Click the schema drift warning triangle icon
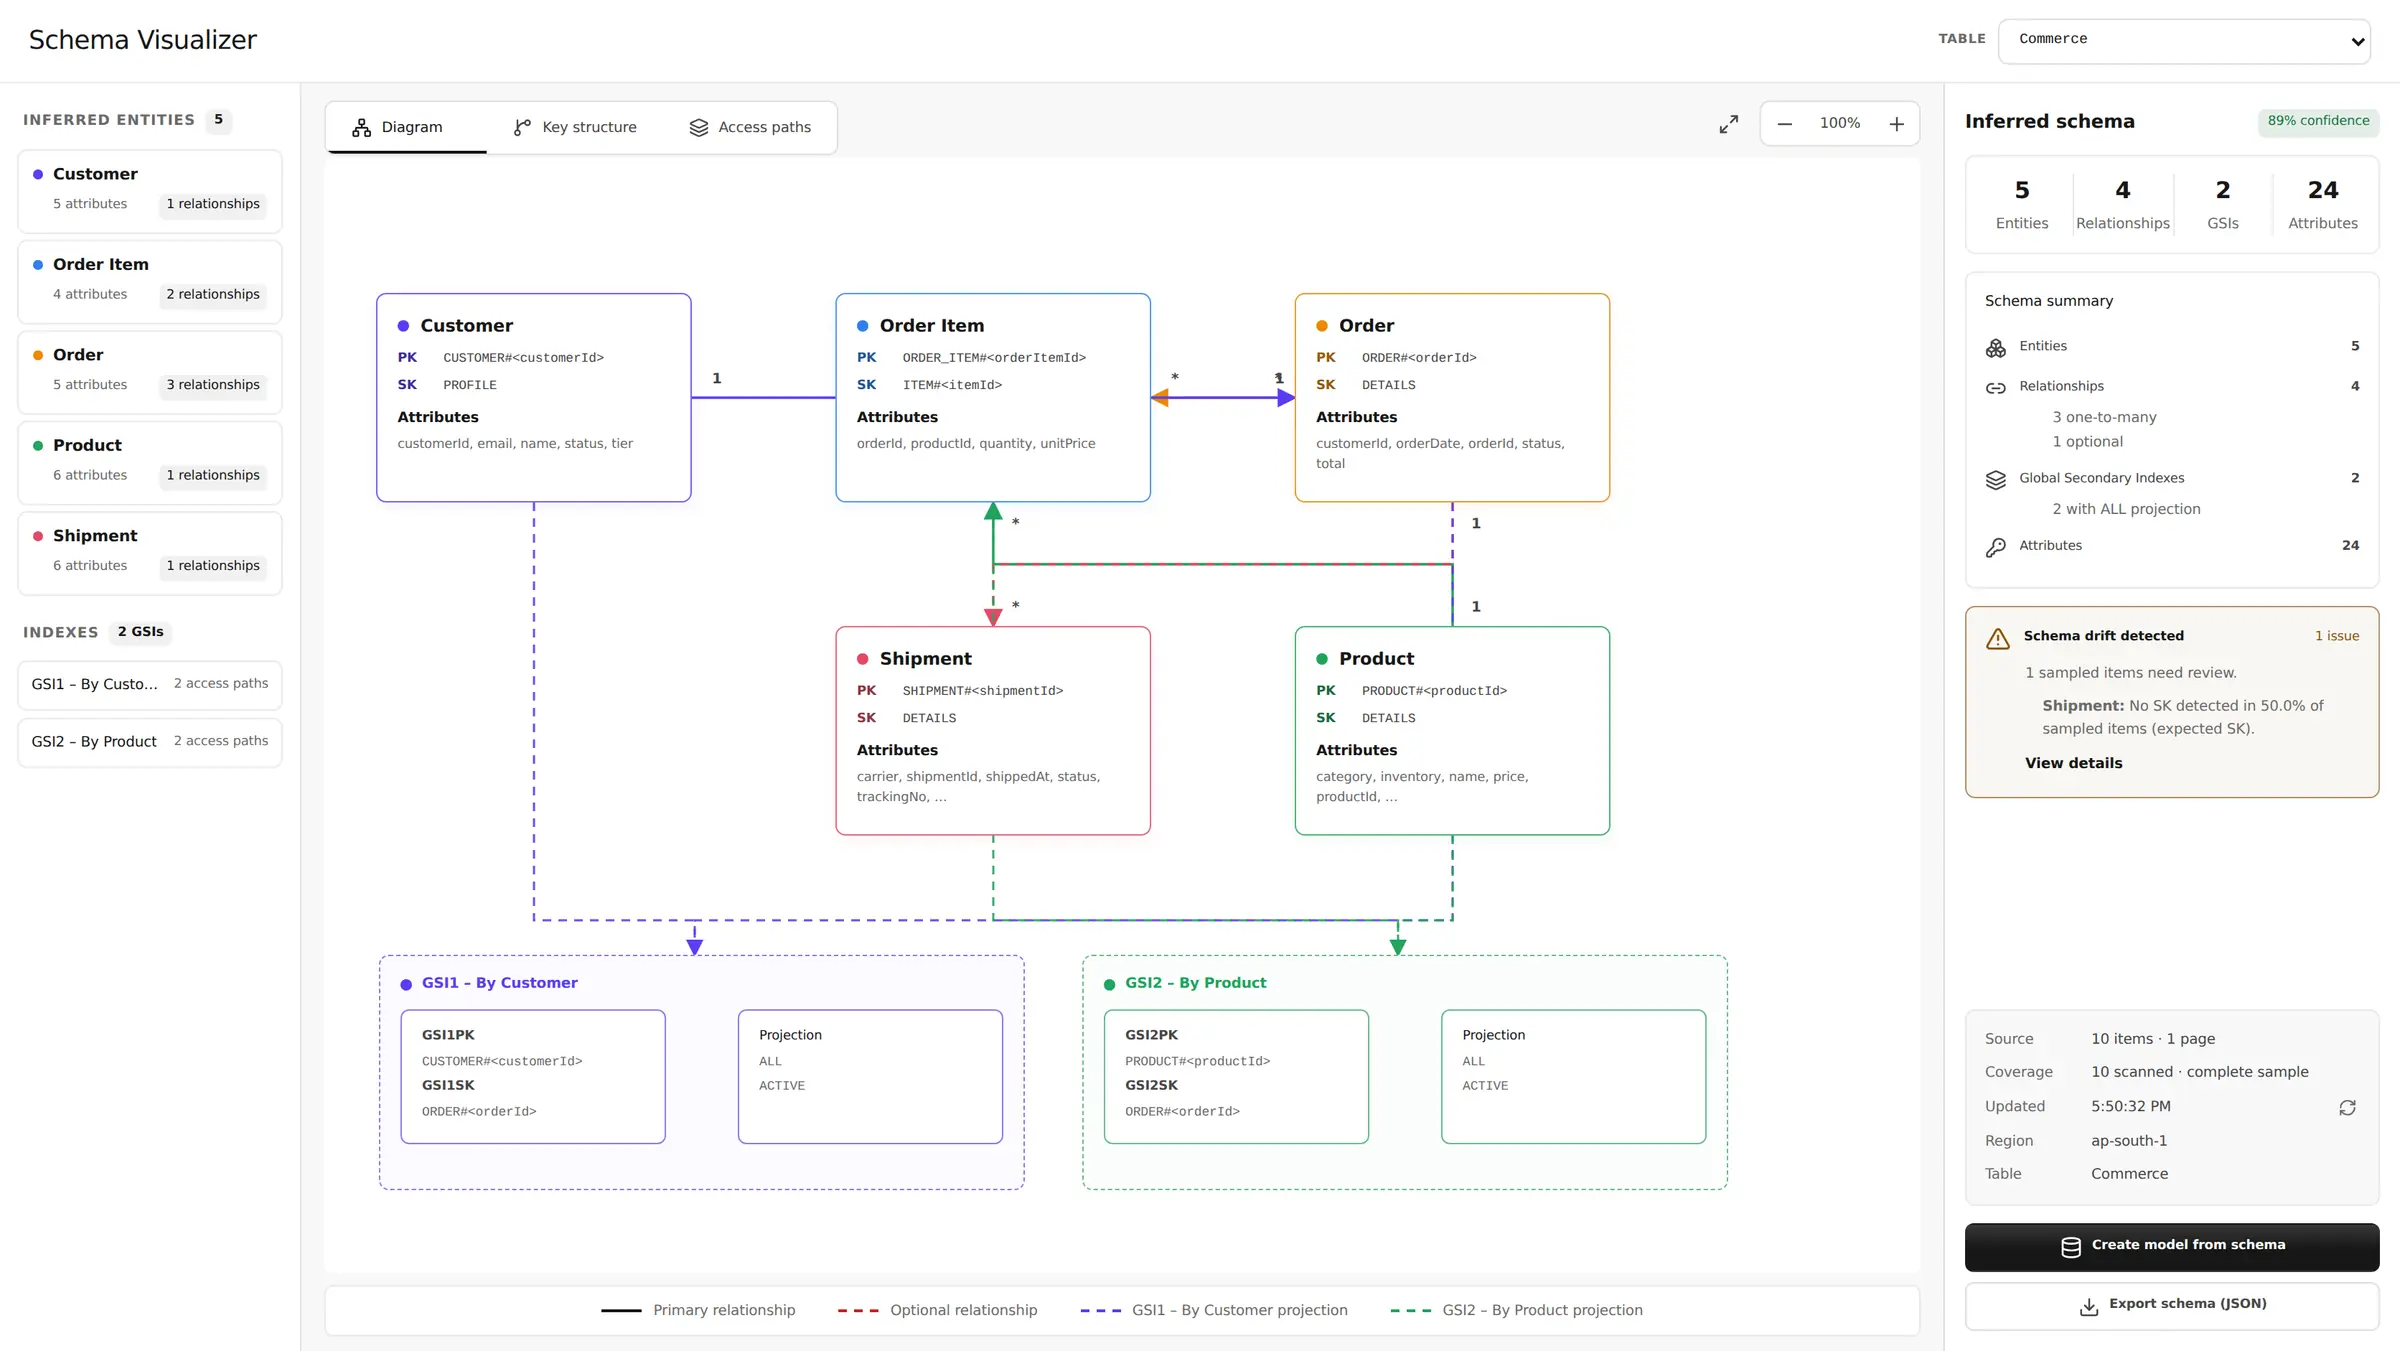The width and height of the screenshot is (2400, 1351). (x=1998, y=639)
